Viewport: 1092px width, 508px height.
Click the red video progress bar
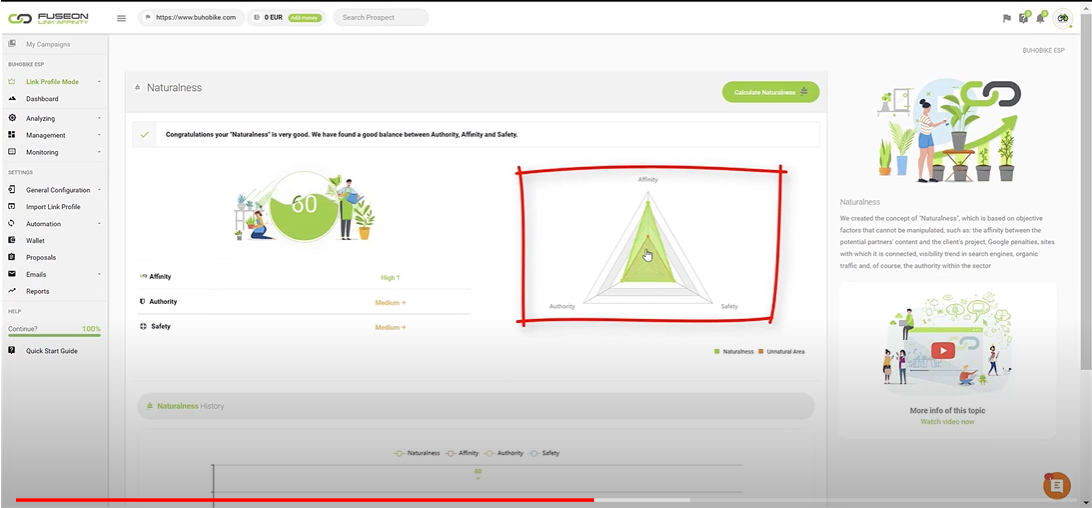pyautogui.click(x=300, y=499)
